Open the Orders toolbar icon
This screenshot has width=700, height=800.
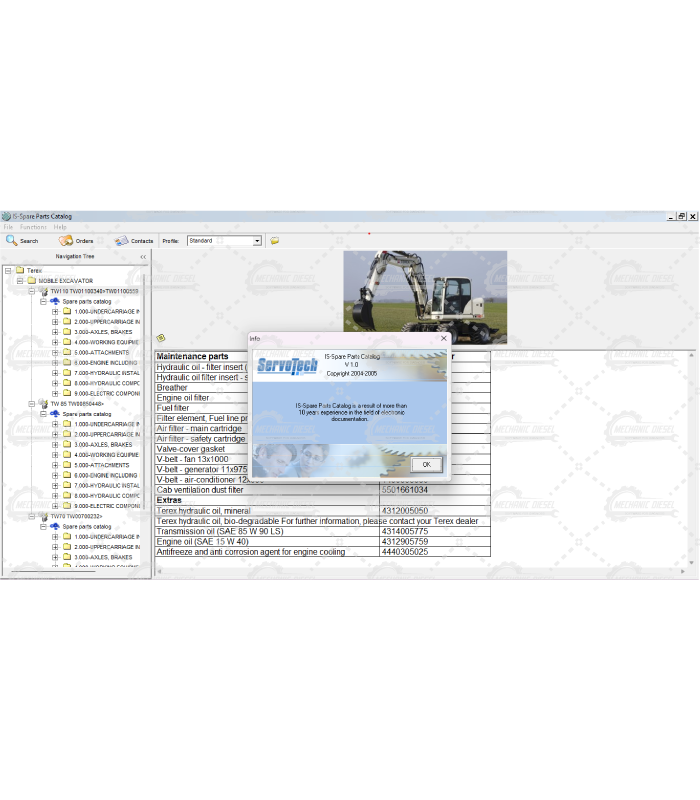(x=66, y=240)
